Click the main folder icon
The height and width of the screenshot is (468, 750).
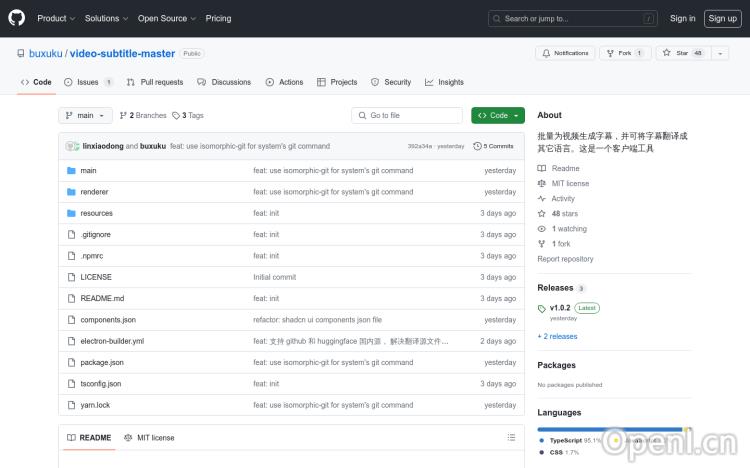(x=71, y=171)
